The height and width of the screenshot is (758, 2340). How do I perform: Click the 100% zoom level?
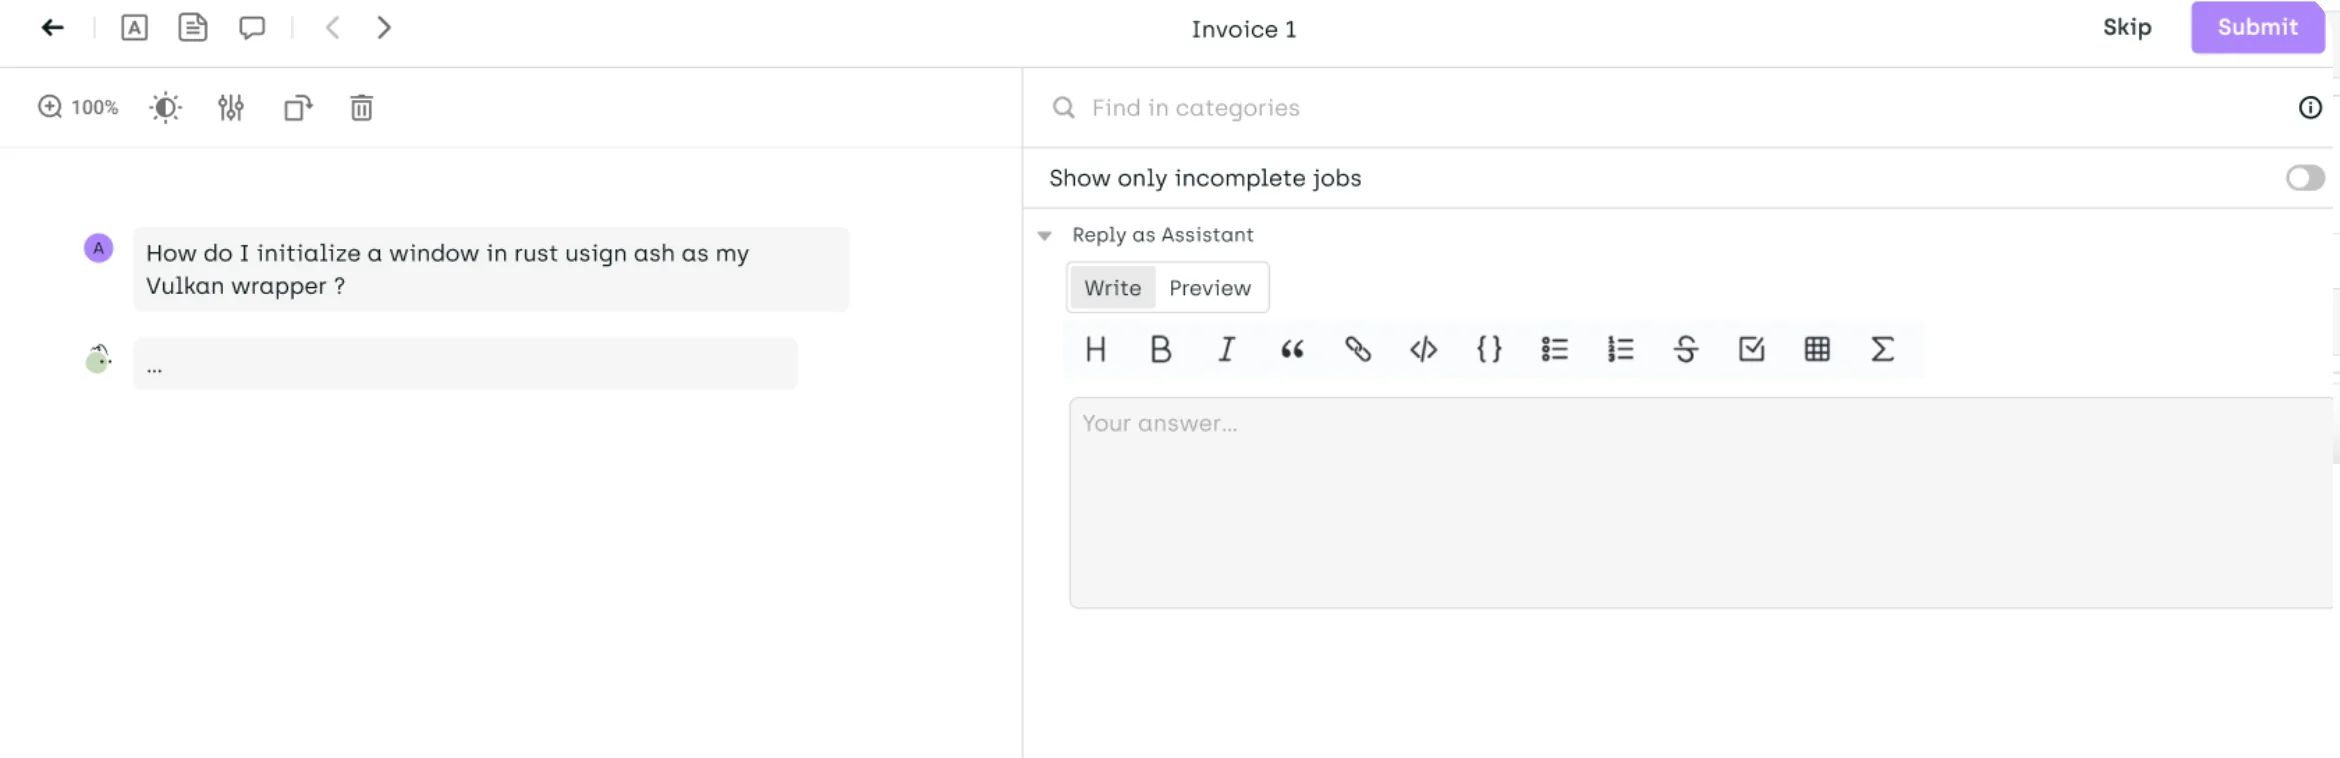pos(95,108)
